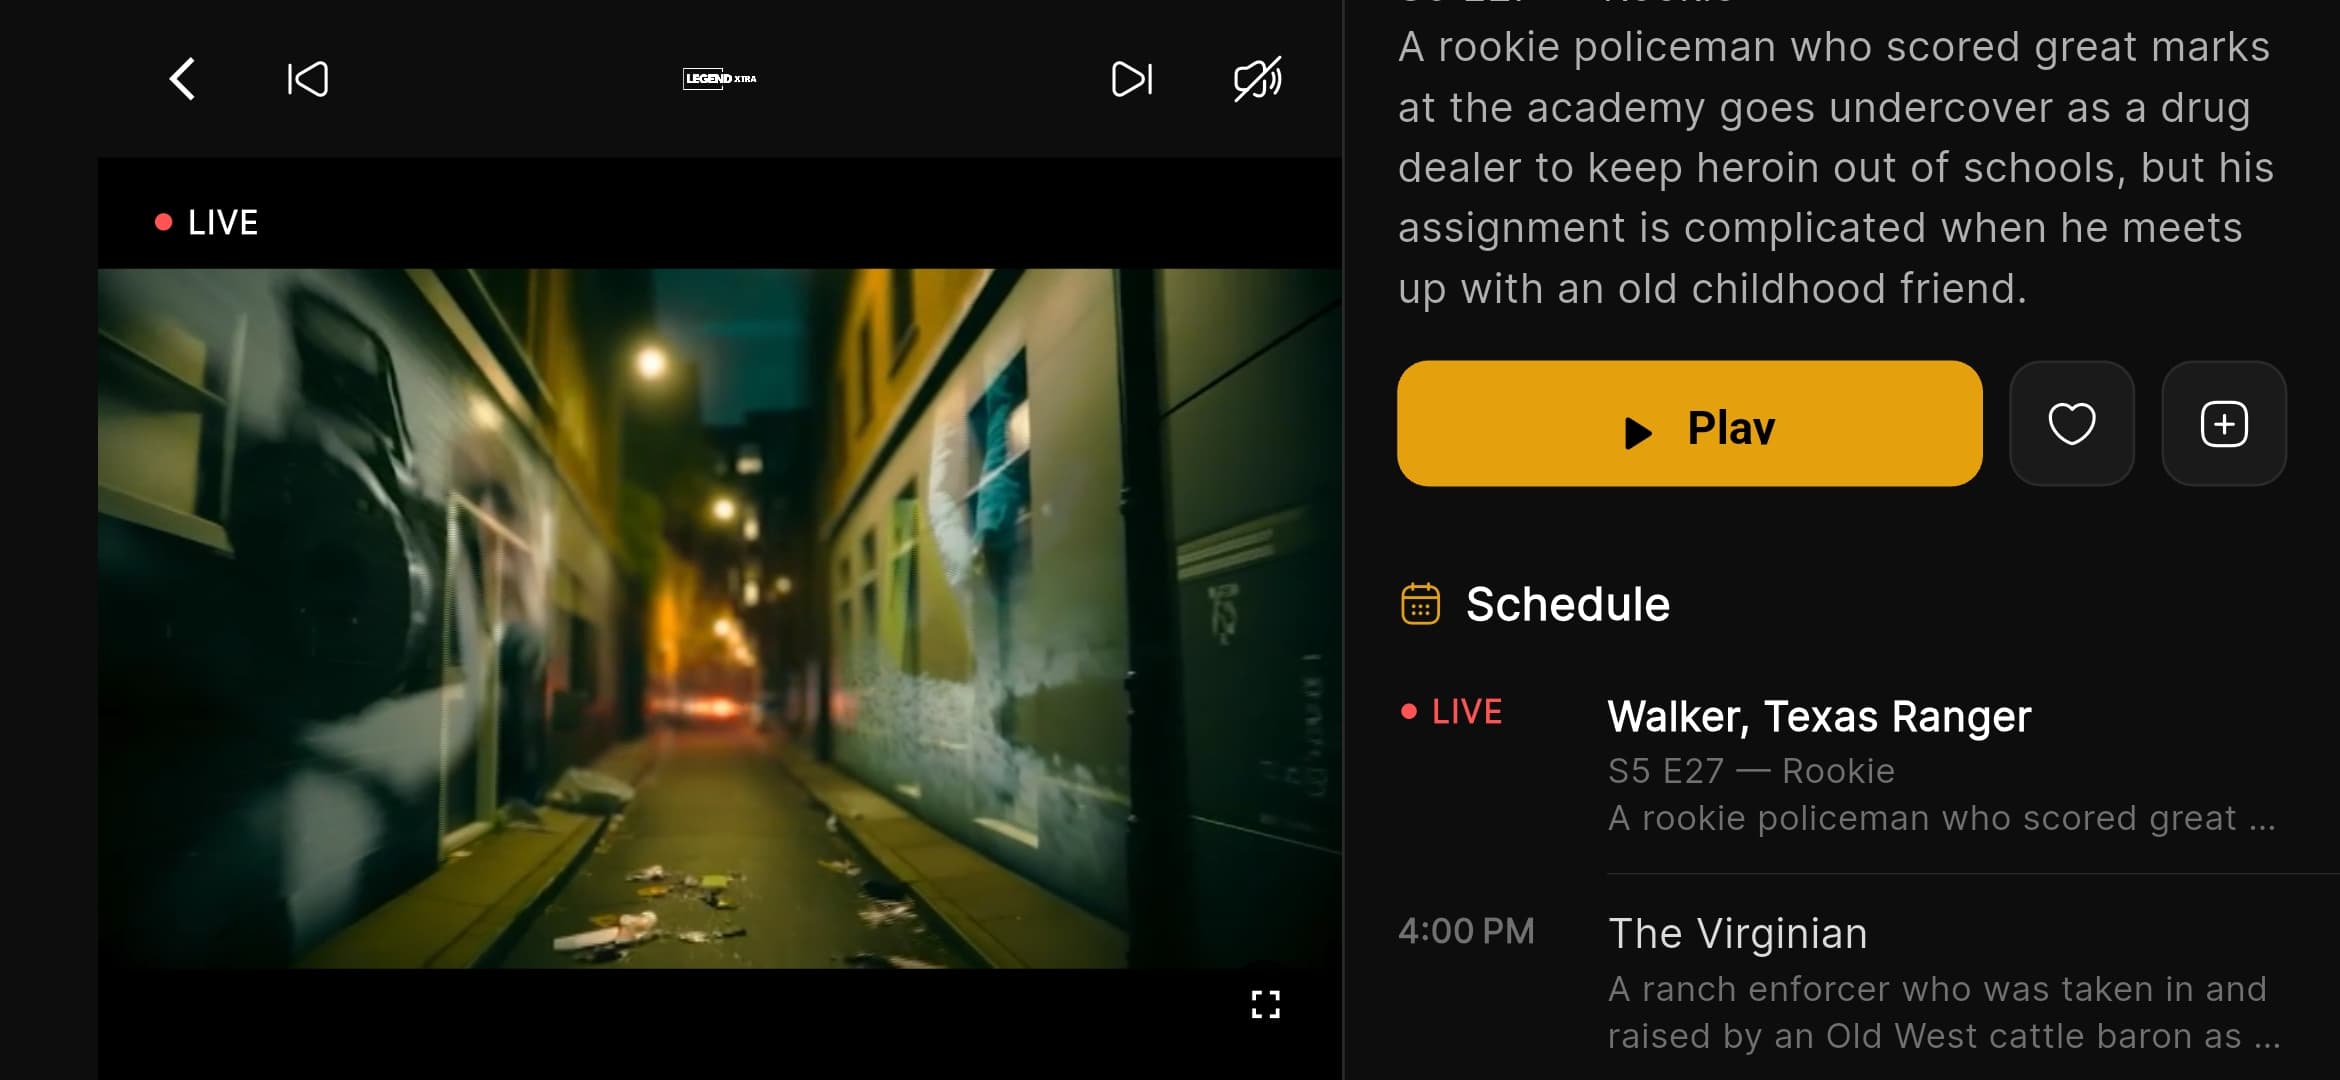This screenshot has height=1080, width=2340.
Task: Click the 4:00 PM time slot
Action: pos(1466,931)
